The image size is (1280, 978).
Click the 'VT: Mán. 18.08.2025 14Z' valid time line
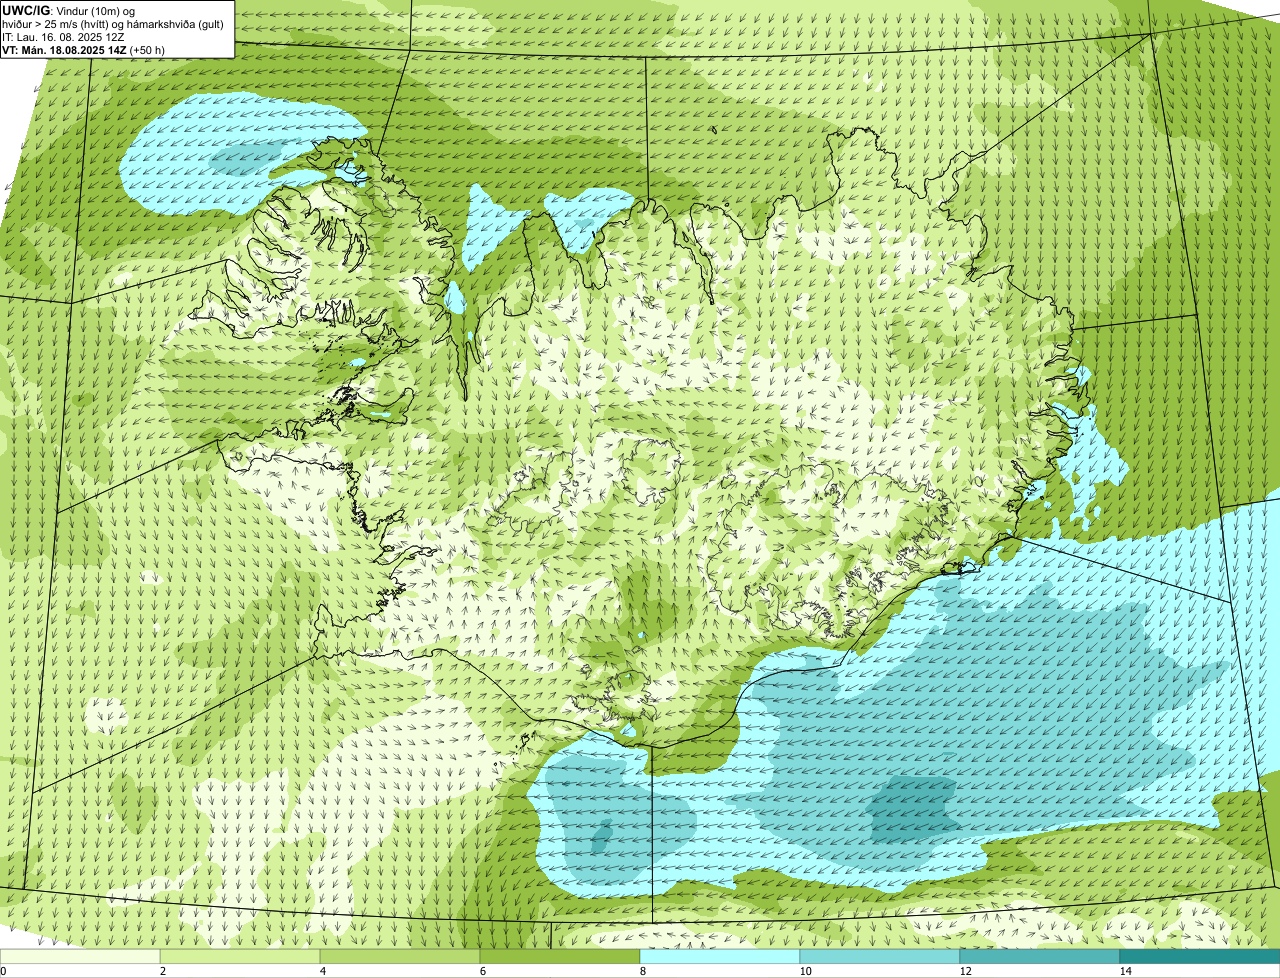(x=64, y=50)
